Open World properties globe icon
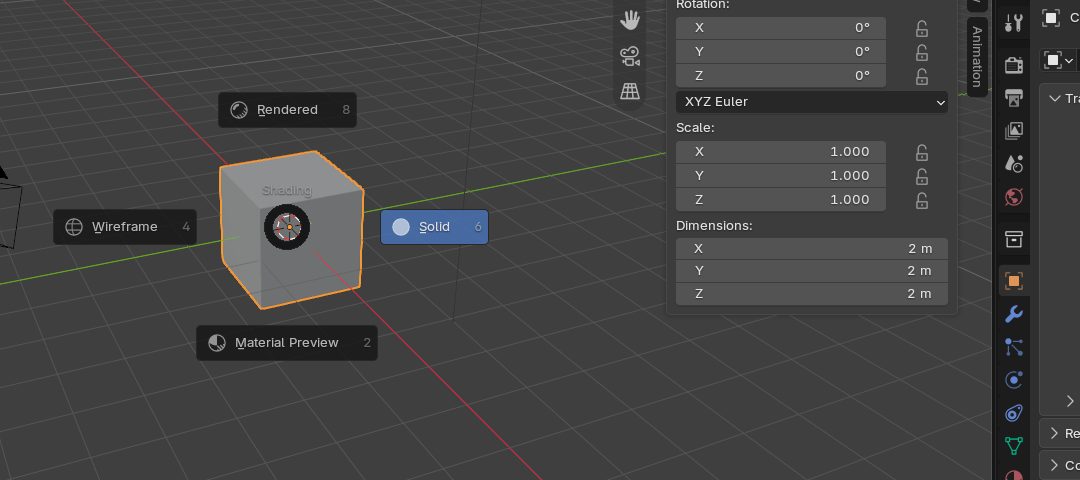The image size is (1080, 480). (1013, 197)
